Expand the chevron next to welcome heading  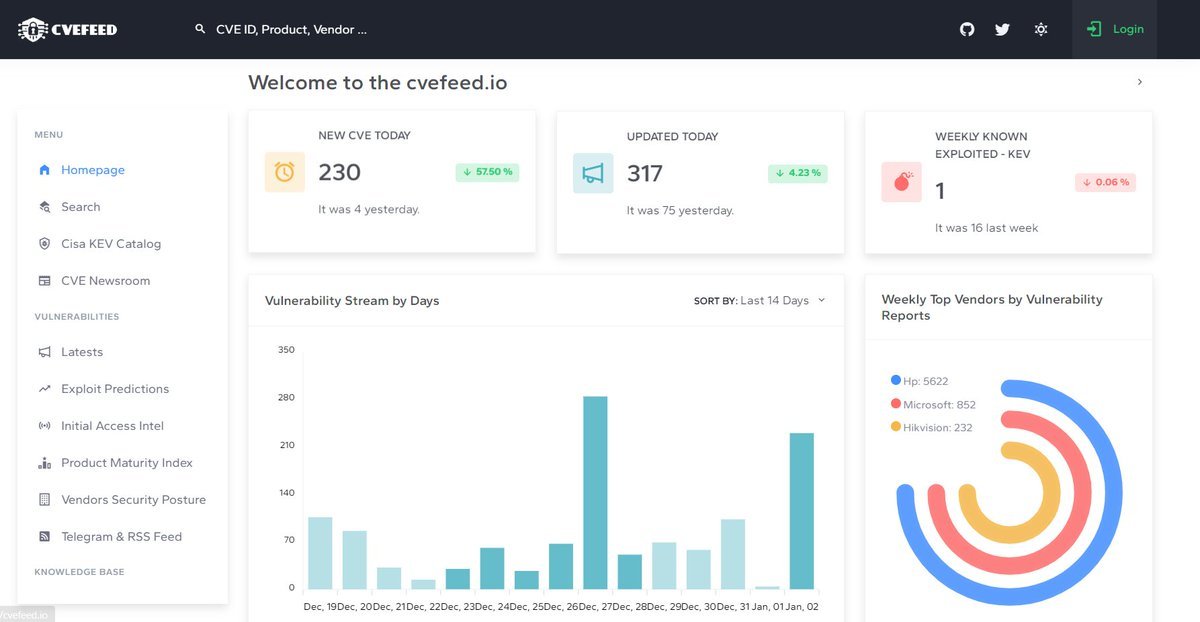tap(1140, 82)
